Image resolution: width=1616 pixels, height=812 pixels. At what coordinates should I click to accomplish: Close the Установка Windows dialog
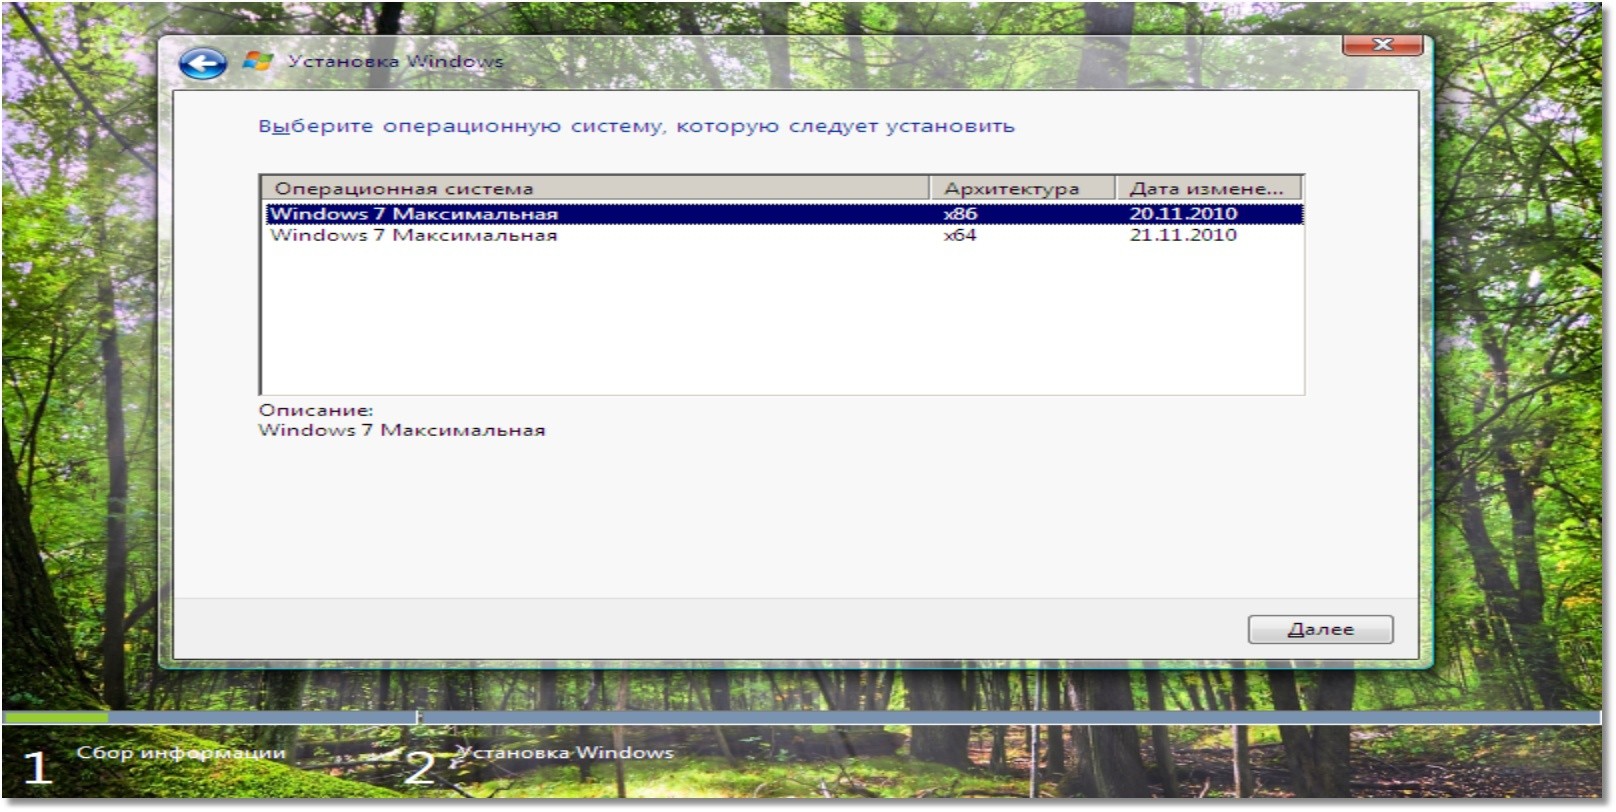[x=1382, y=44]
